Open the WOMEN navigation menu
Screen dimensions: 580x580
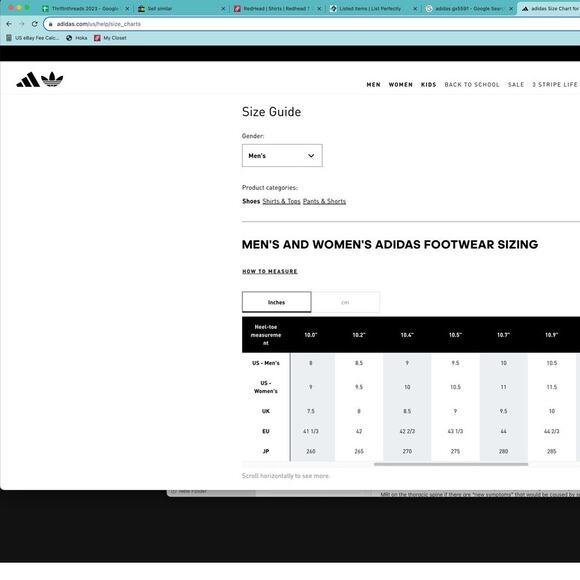tap(401, 85)
